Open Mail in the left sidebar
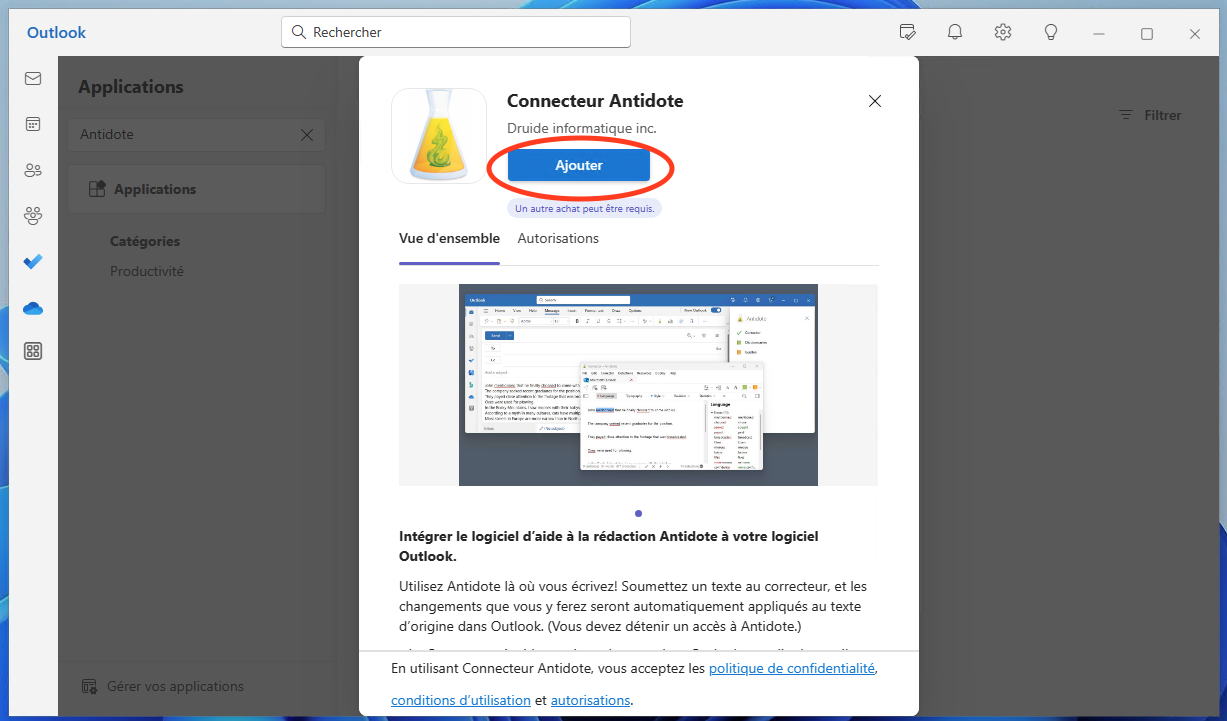 tap(33, 79)
